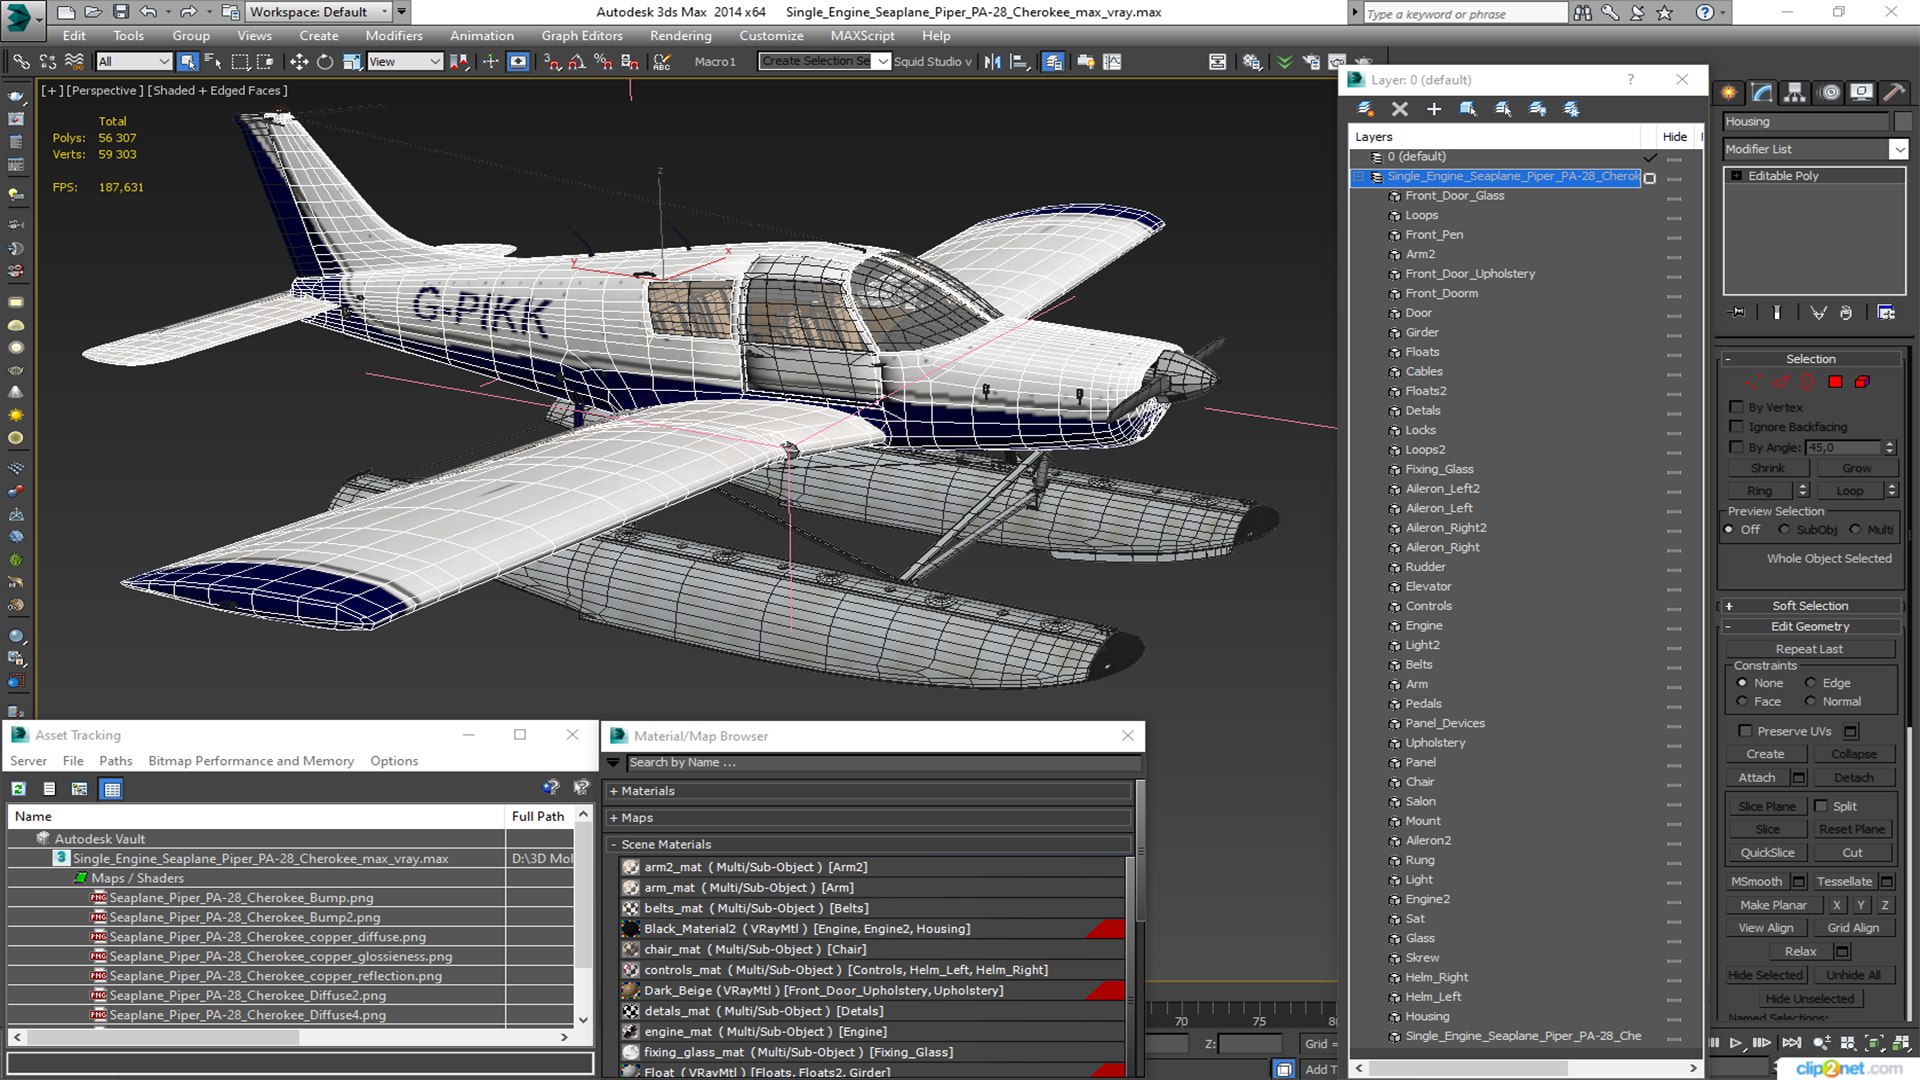This screenshot has width=1920, height=1080.
Task: Click Search by Name field in Material Browser
Action: click(882, 762)
